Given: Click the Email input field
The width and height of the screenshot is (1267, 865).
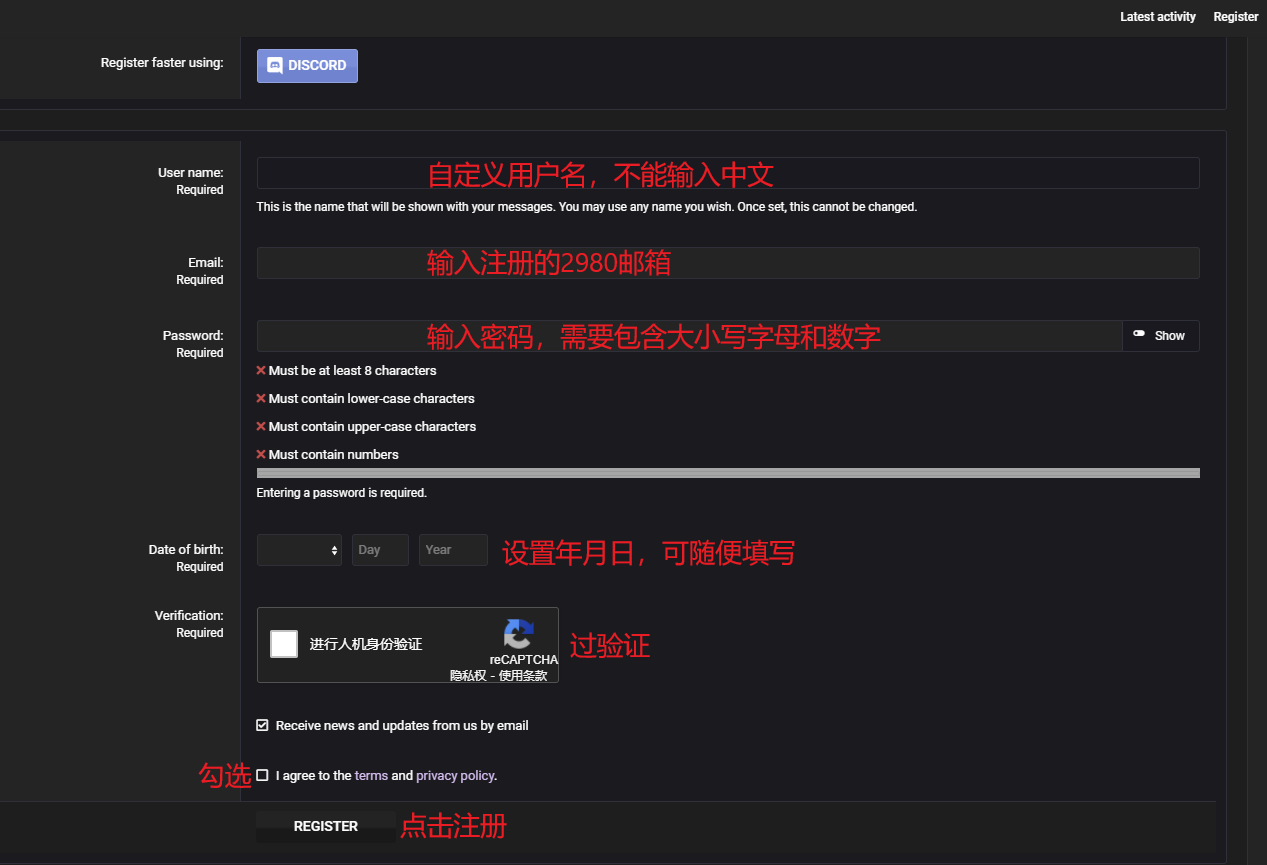Looking at the screenshot, I should tap(728, 262).
